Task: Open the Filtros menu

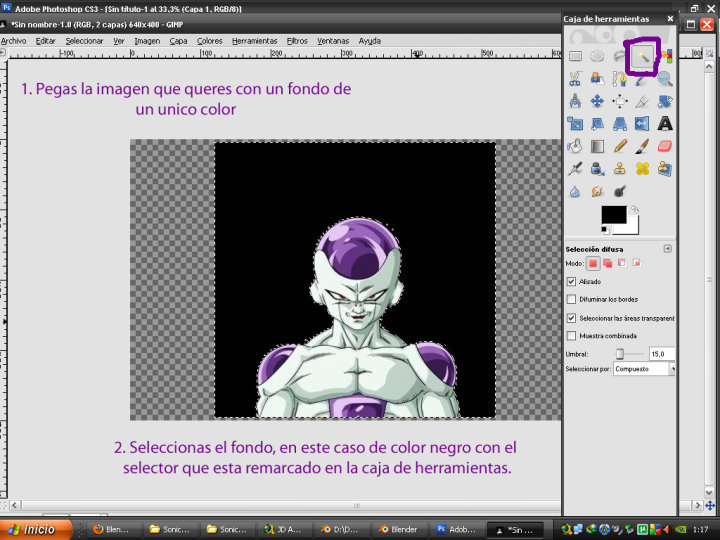Action: pyautogui.click(x=297, y=41)
